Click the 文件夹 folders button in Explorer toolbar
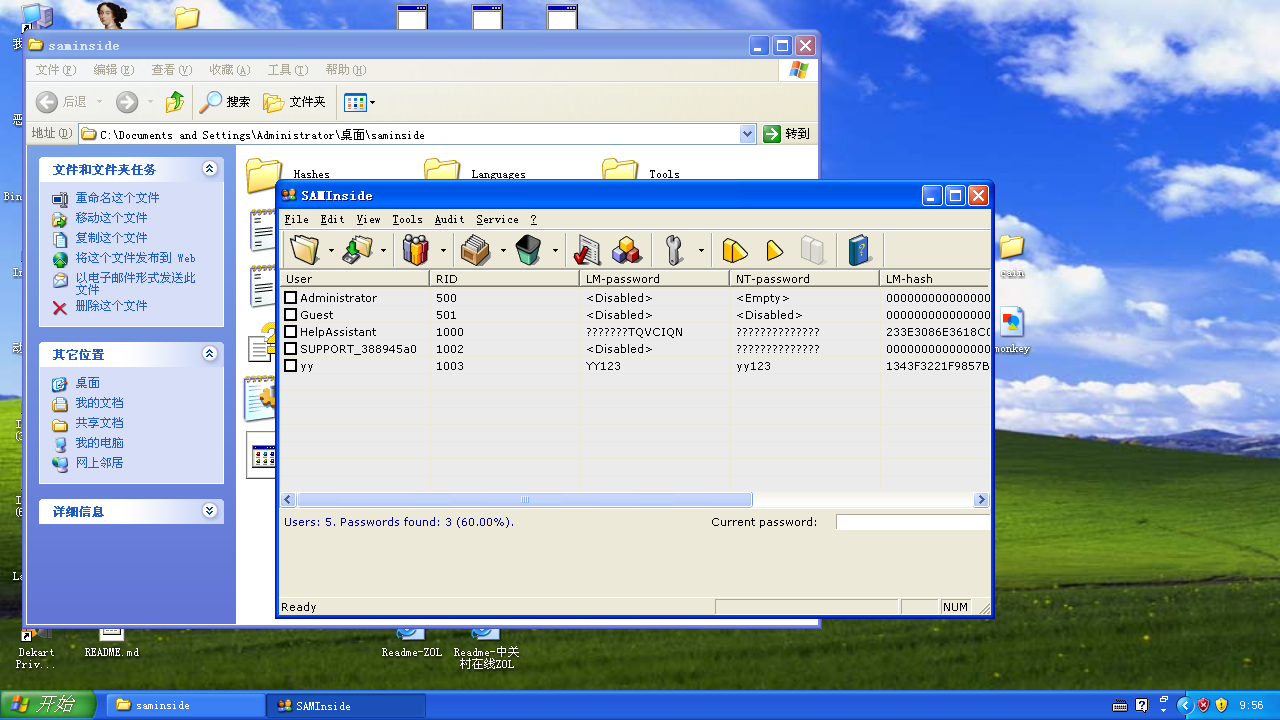 295,102
